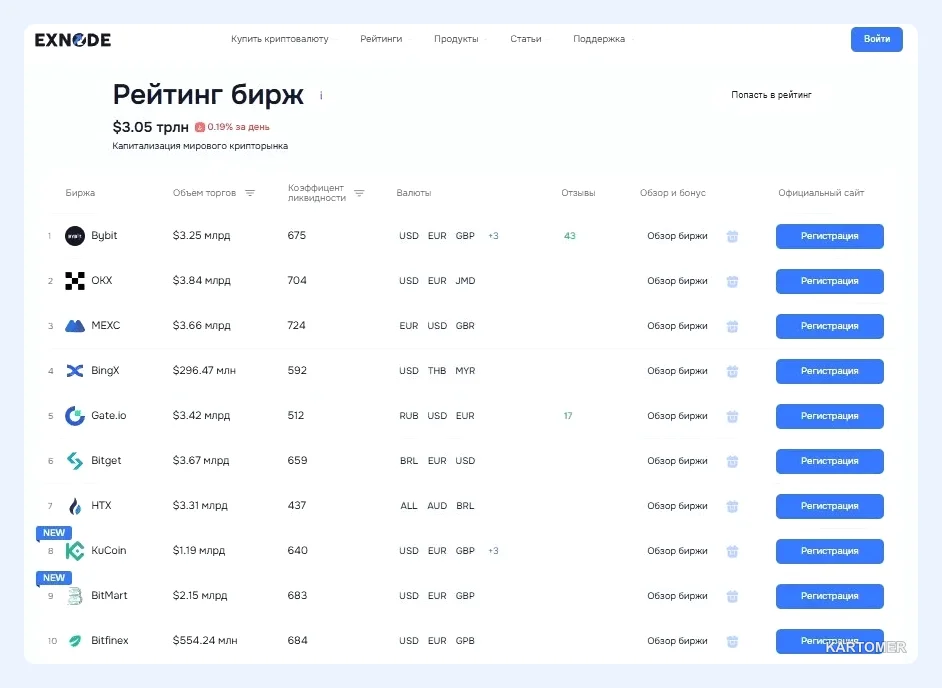The height and width of the screenshot is (688, 942).
Task: Click the Войти login button
Action: (877, 39)
